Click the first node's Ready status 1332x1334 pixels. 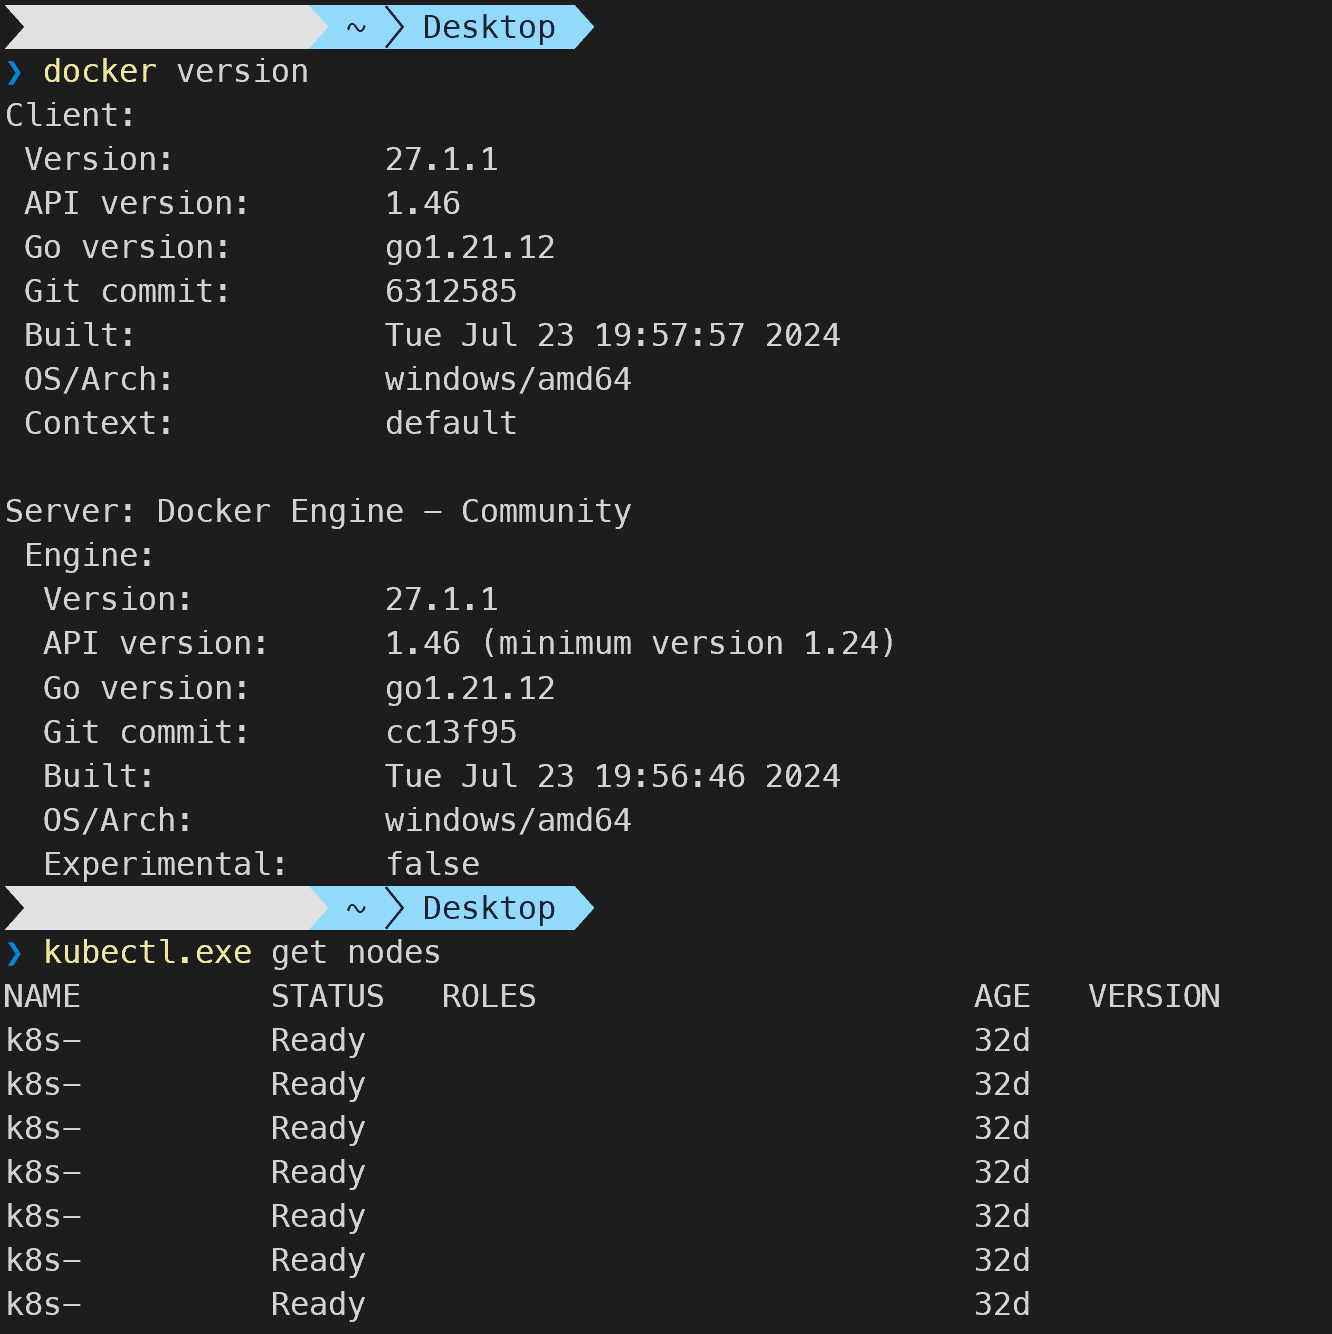point(318,1040)
